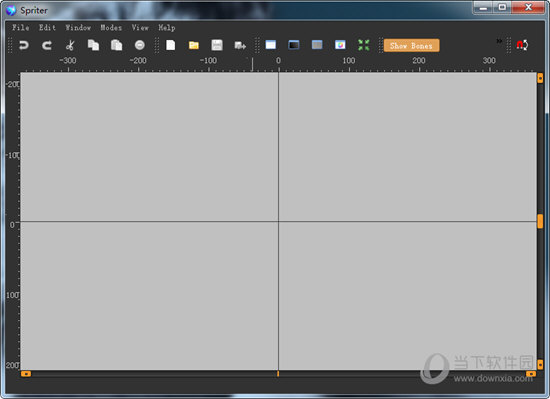Toggle the red magnet snapping icon
The image size is (550, 399).
click(522, 45)
